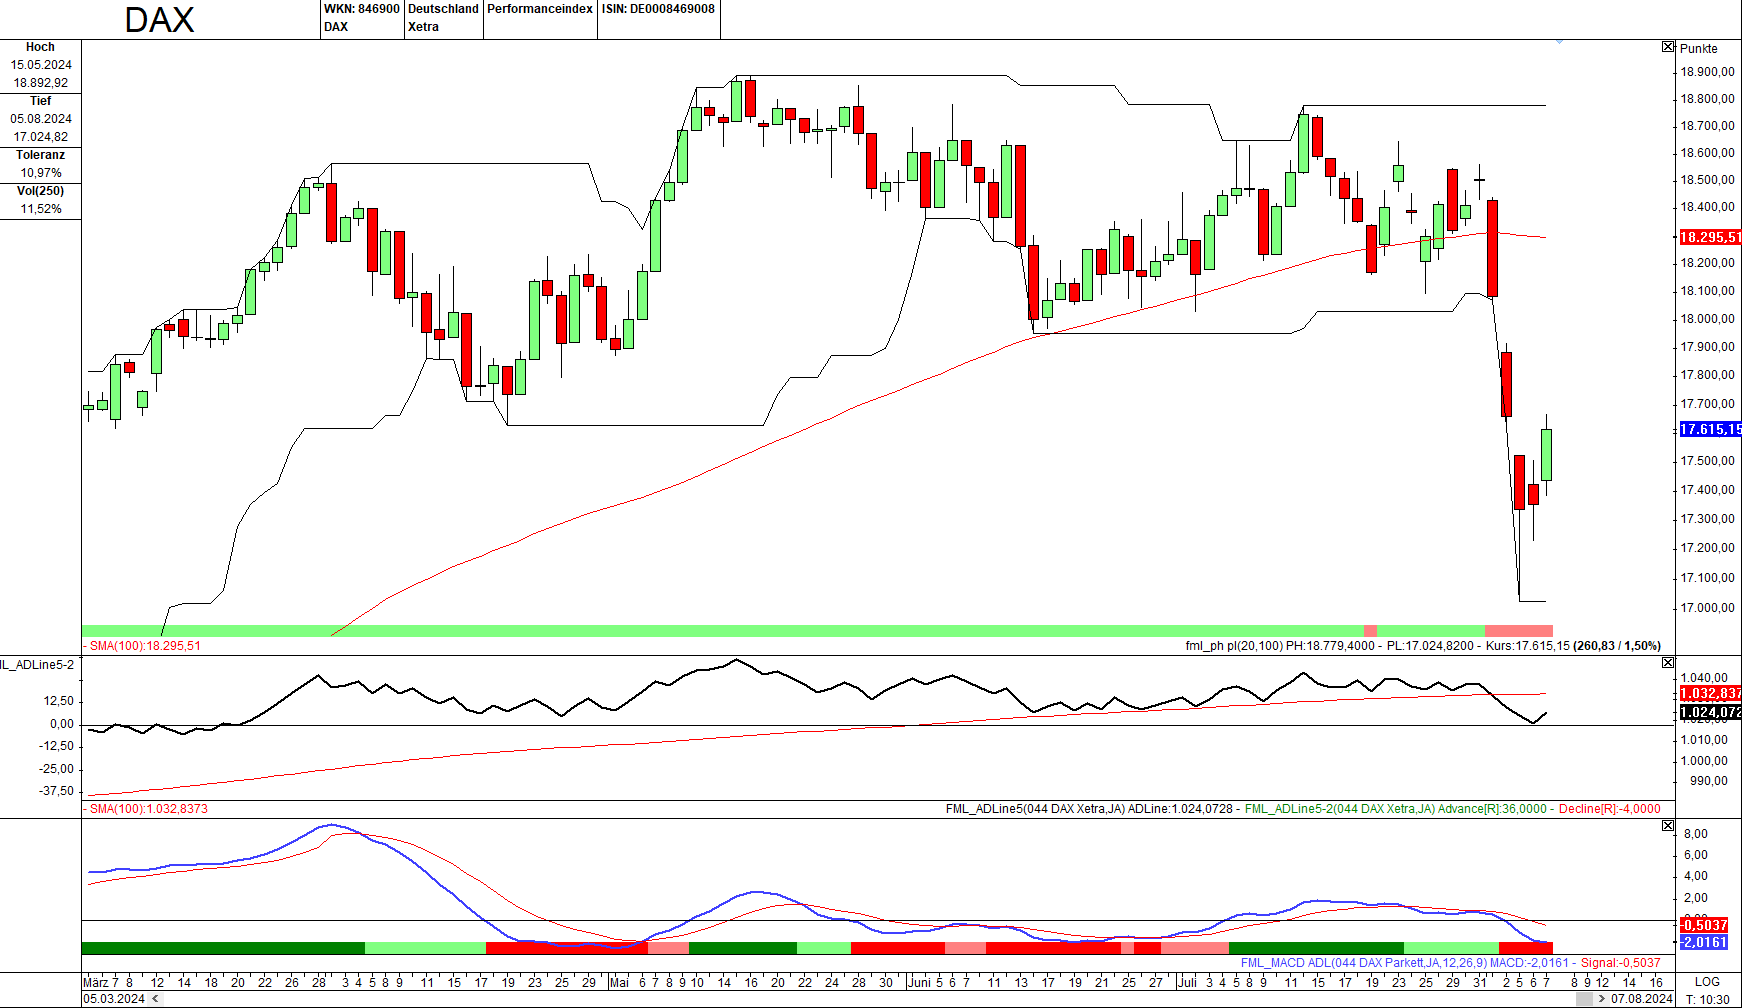
Task: Close the MACD ADL indicator panel
Action: 1667,826
